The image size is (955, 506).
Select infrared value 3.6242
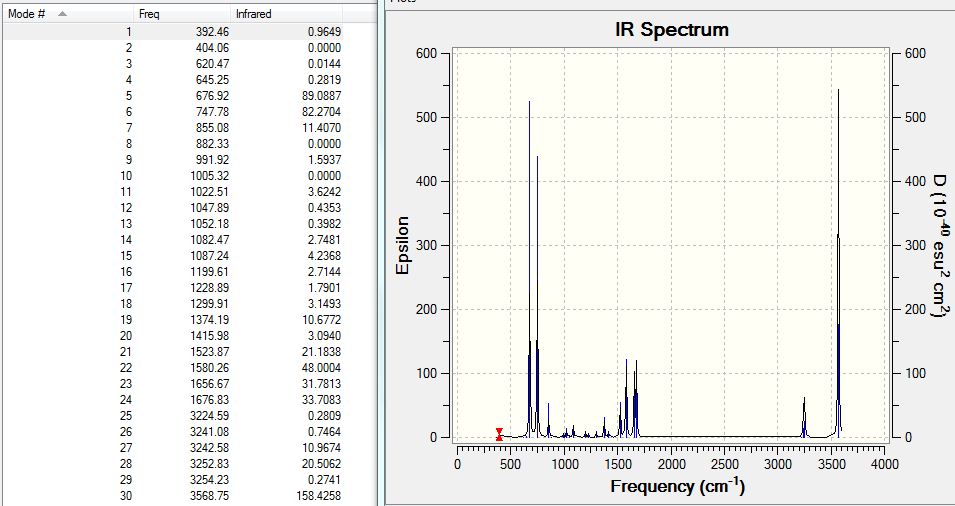[324, 192]
